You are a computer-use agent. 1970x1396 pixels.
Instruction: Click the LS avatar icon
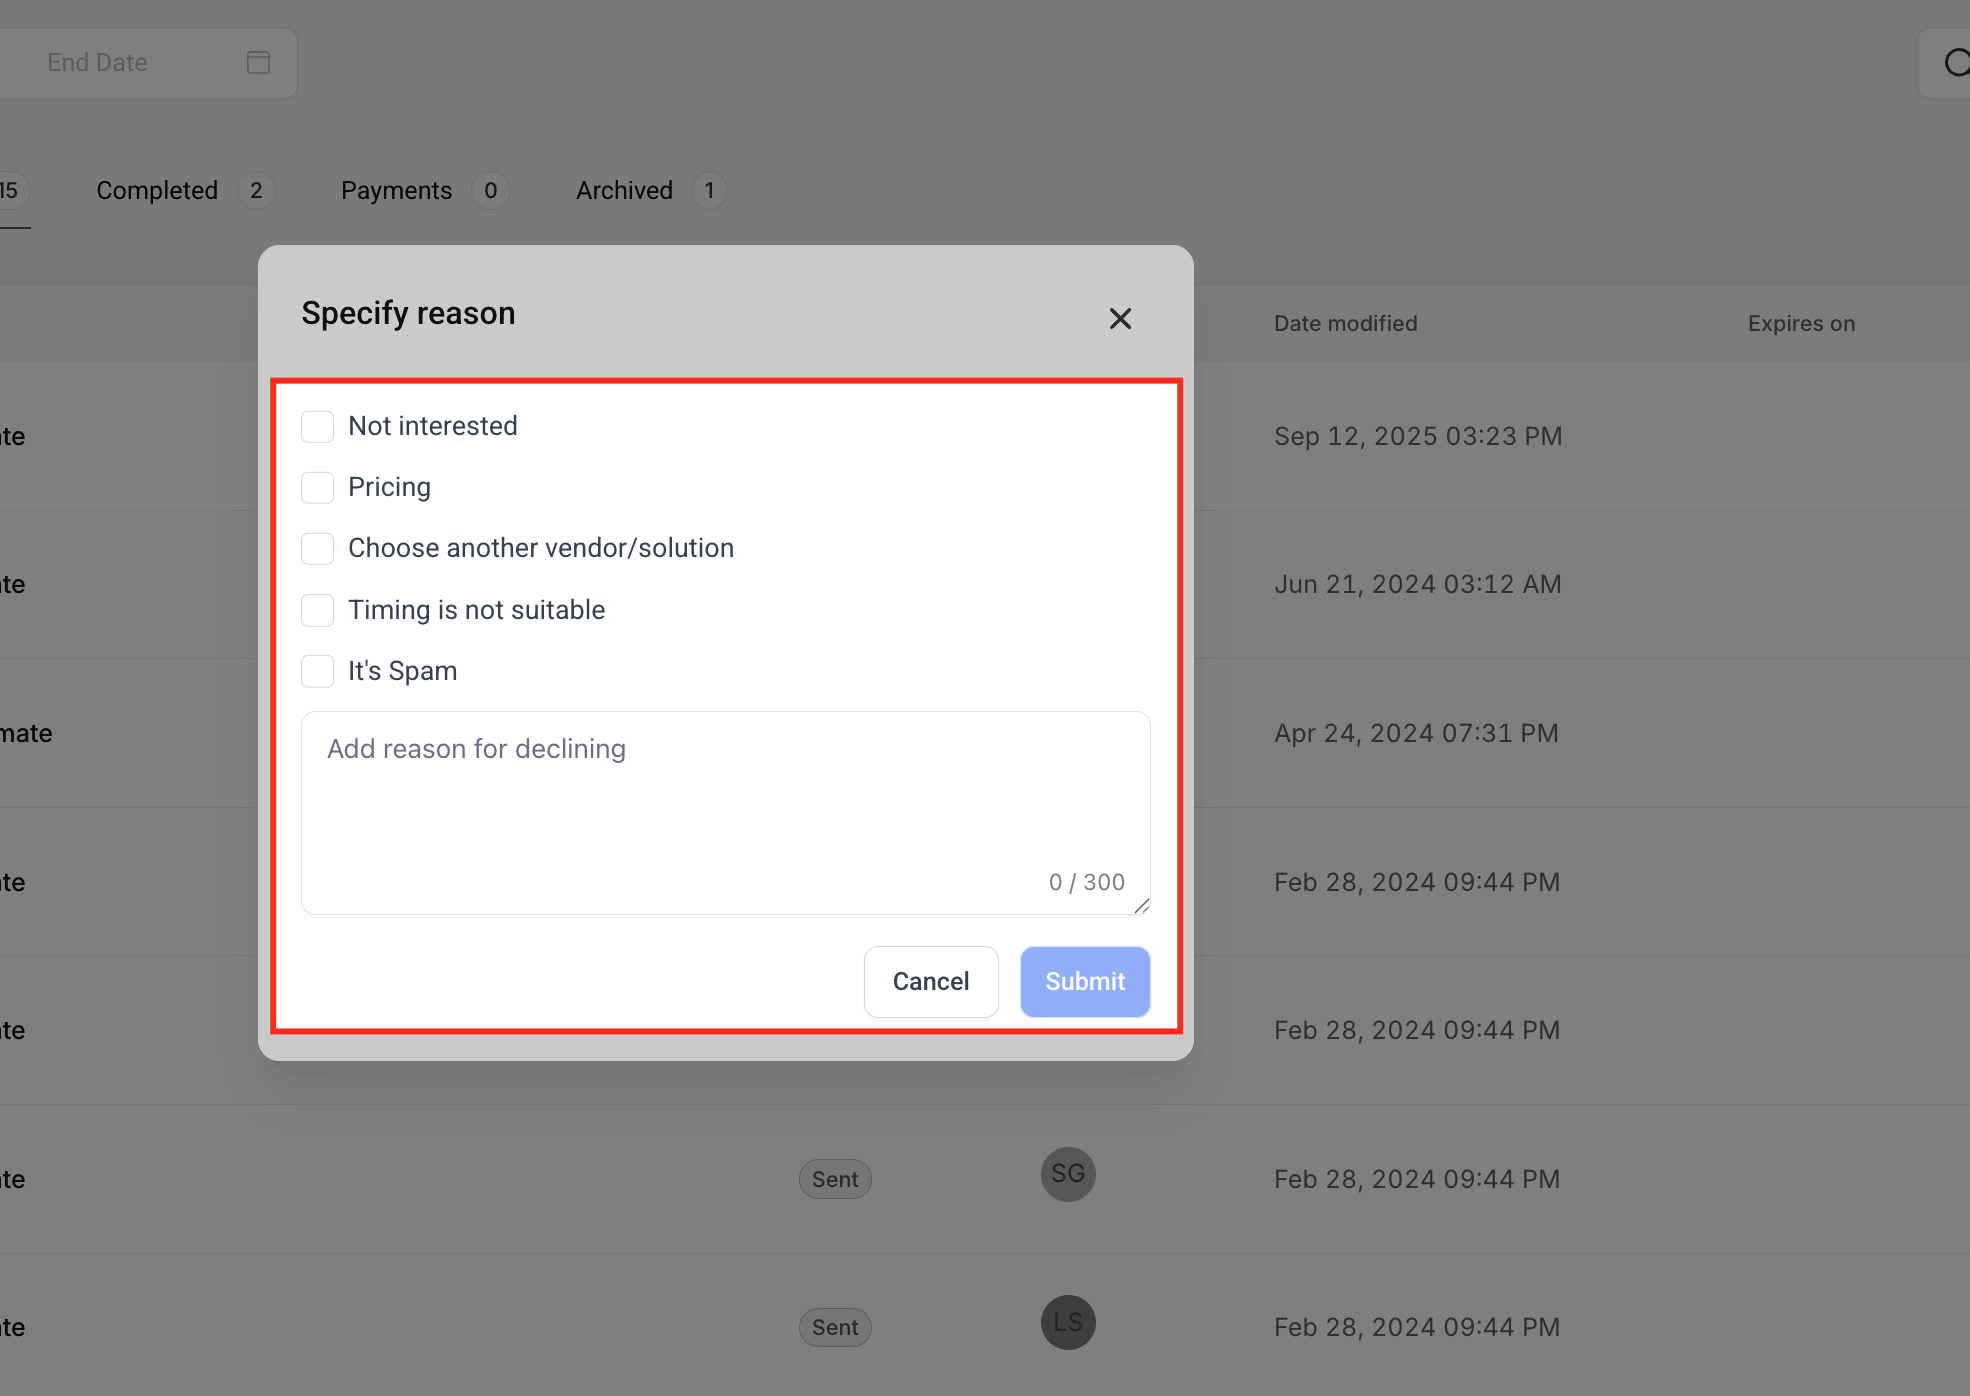[1068, 1323]
